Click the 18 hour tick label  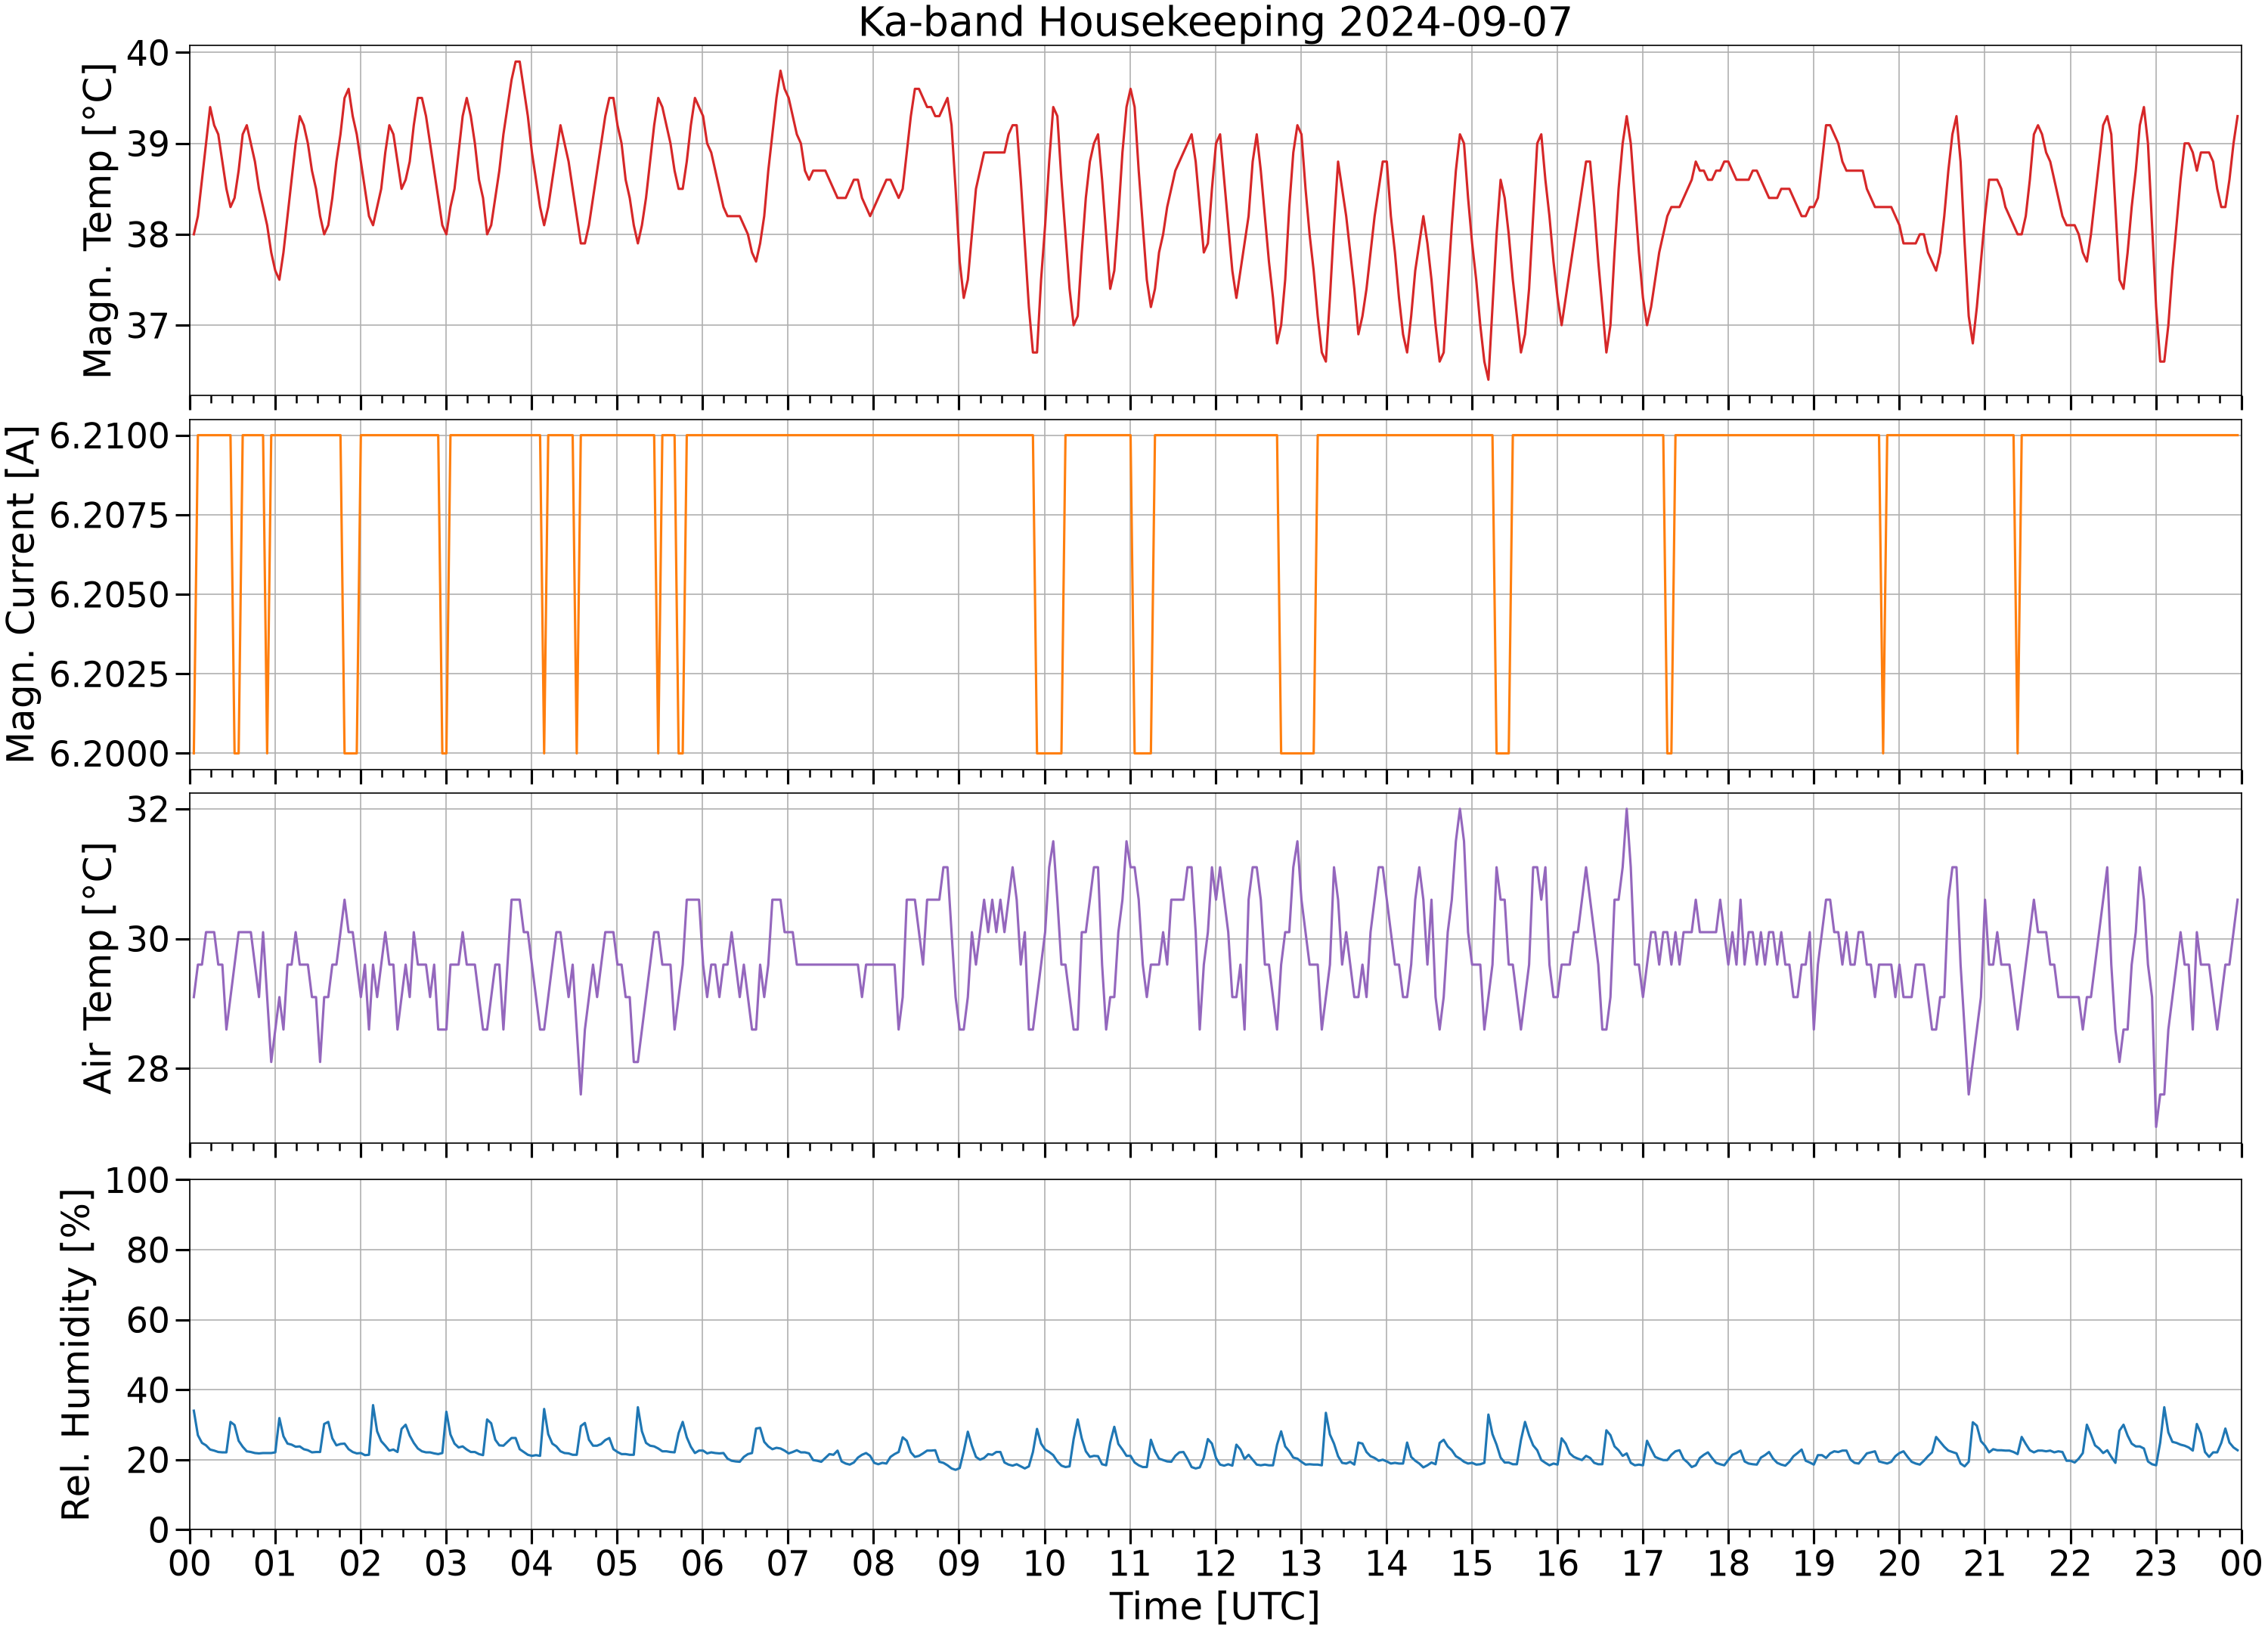pyautogui.click(x=1728, y=1562)
